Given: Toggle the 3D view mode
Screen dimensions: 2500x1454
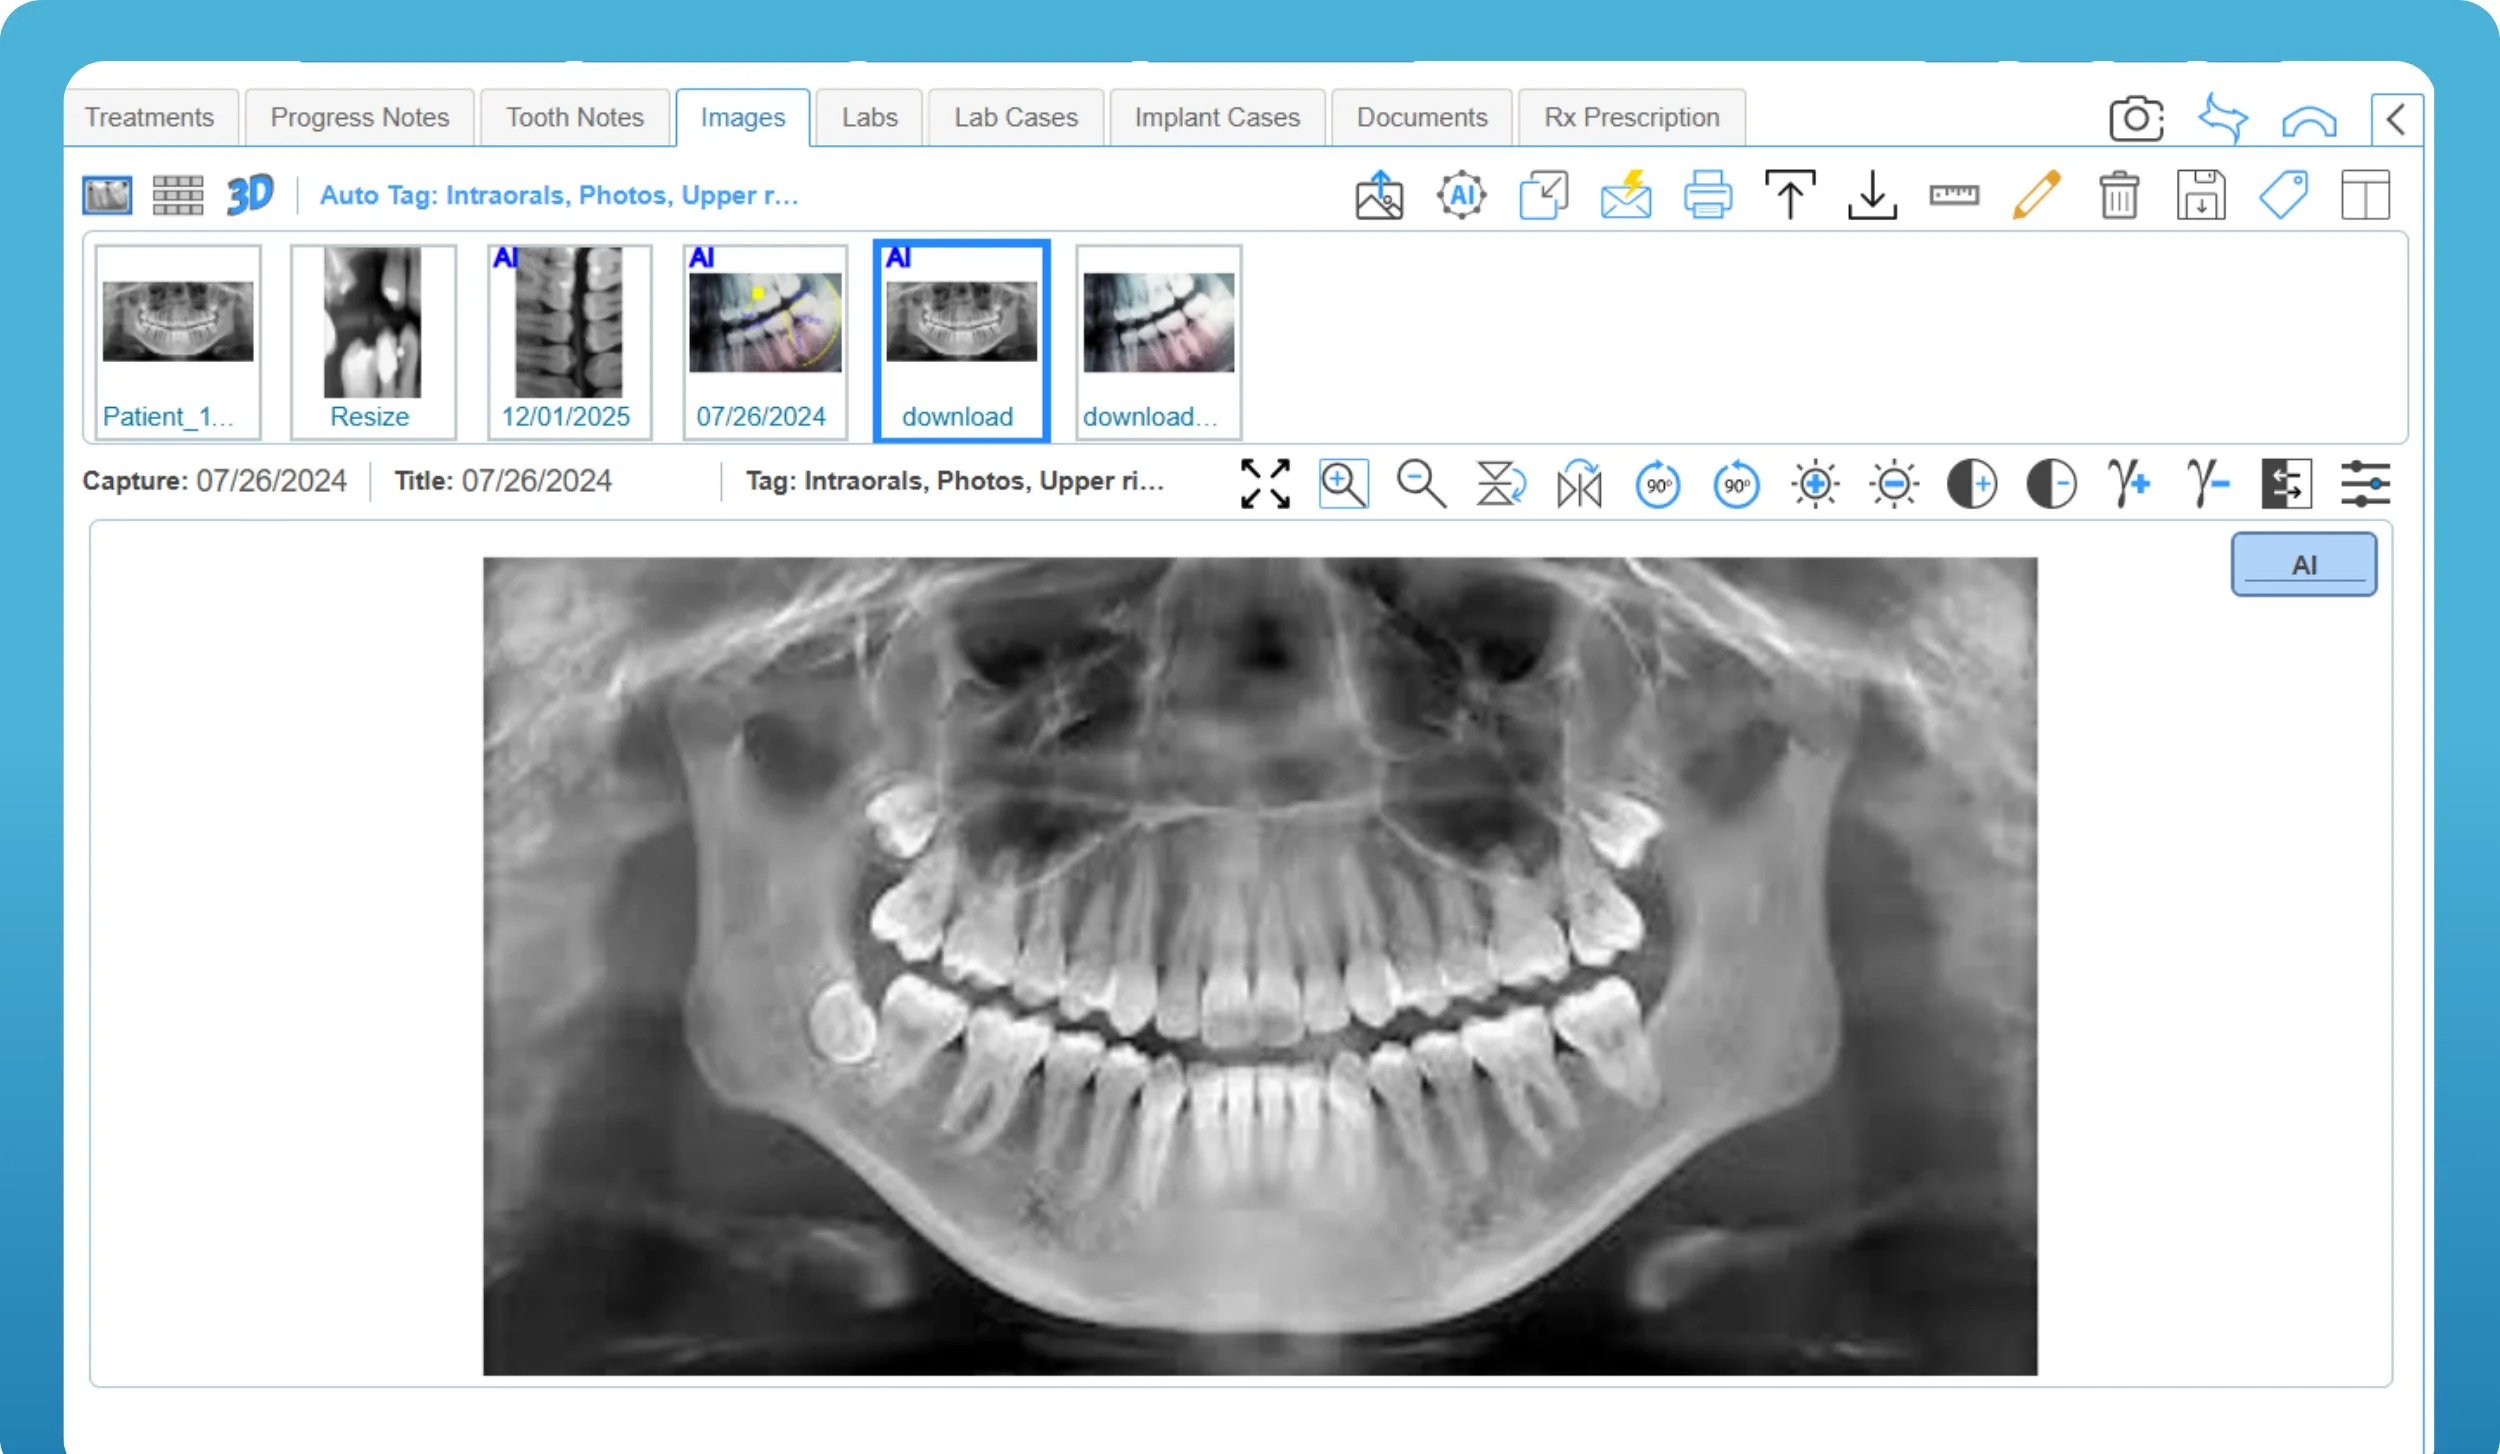Looking at the screenshot, I should tap(249, 195).
